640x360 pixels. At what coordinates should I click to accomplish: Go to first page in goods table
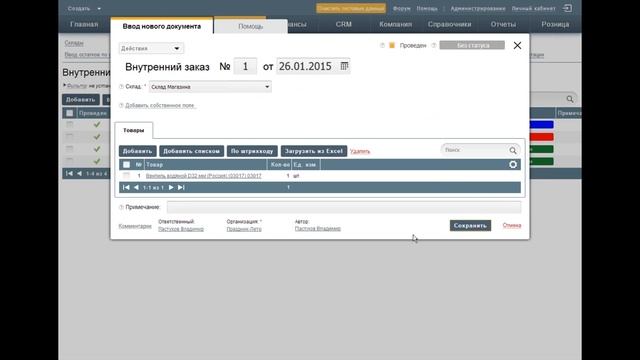(x=126, y=187)
